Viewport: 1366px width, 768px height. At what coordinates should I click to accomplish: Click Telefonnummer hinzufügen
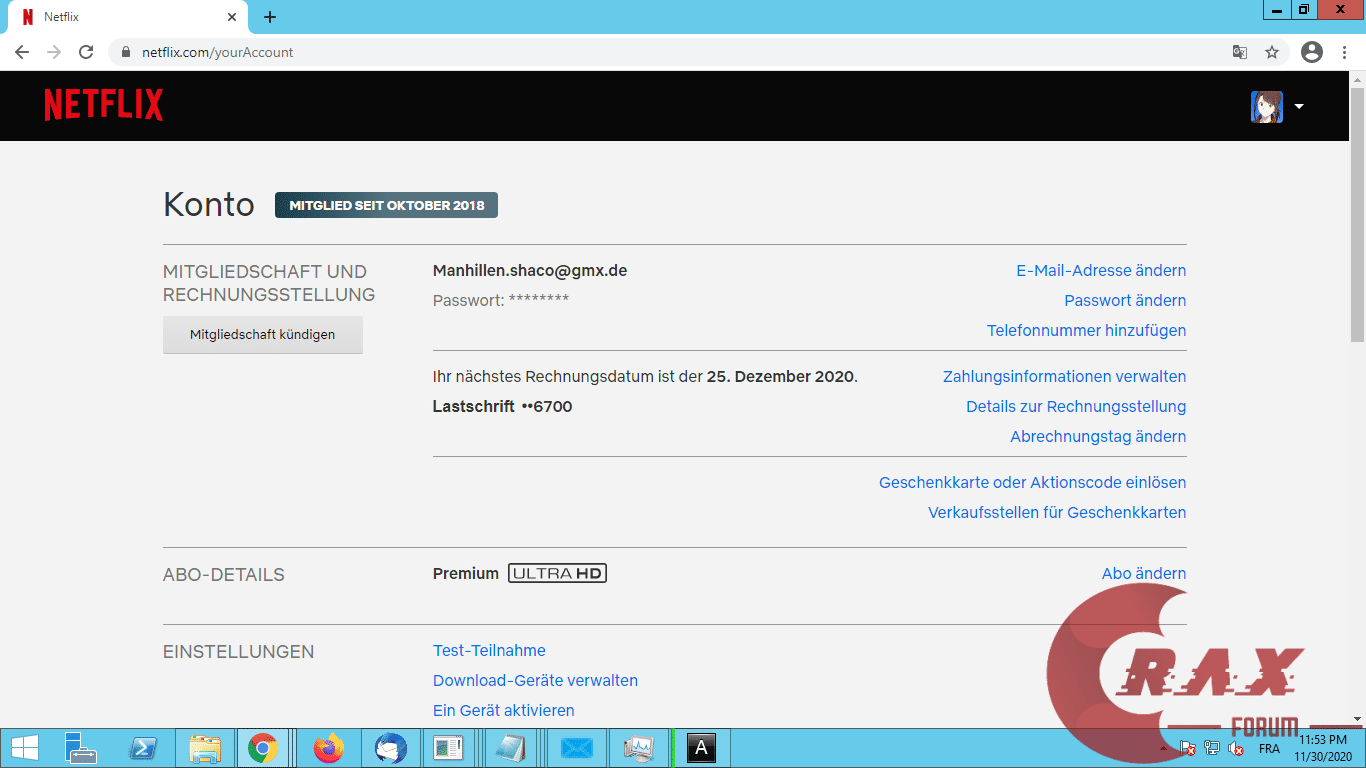[x=1087, y=330]
